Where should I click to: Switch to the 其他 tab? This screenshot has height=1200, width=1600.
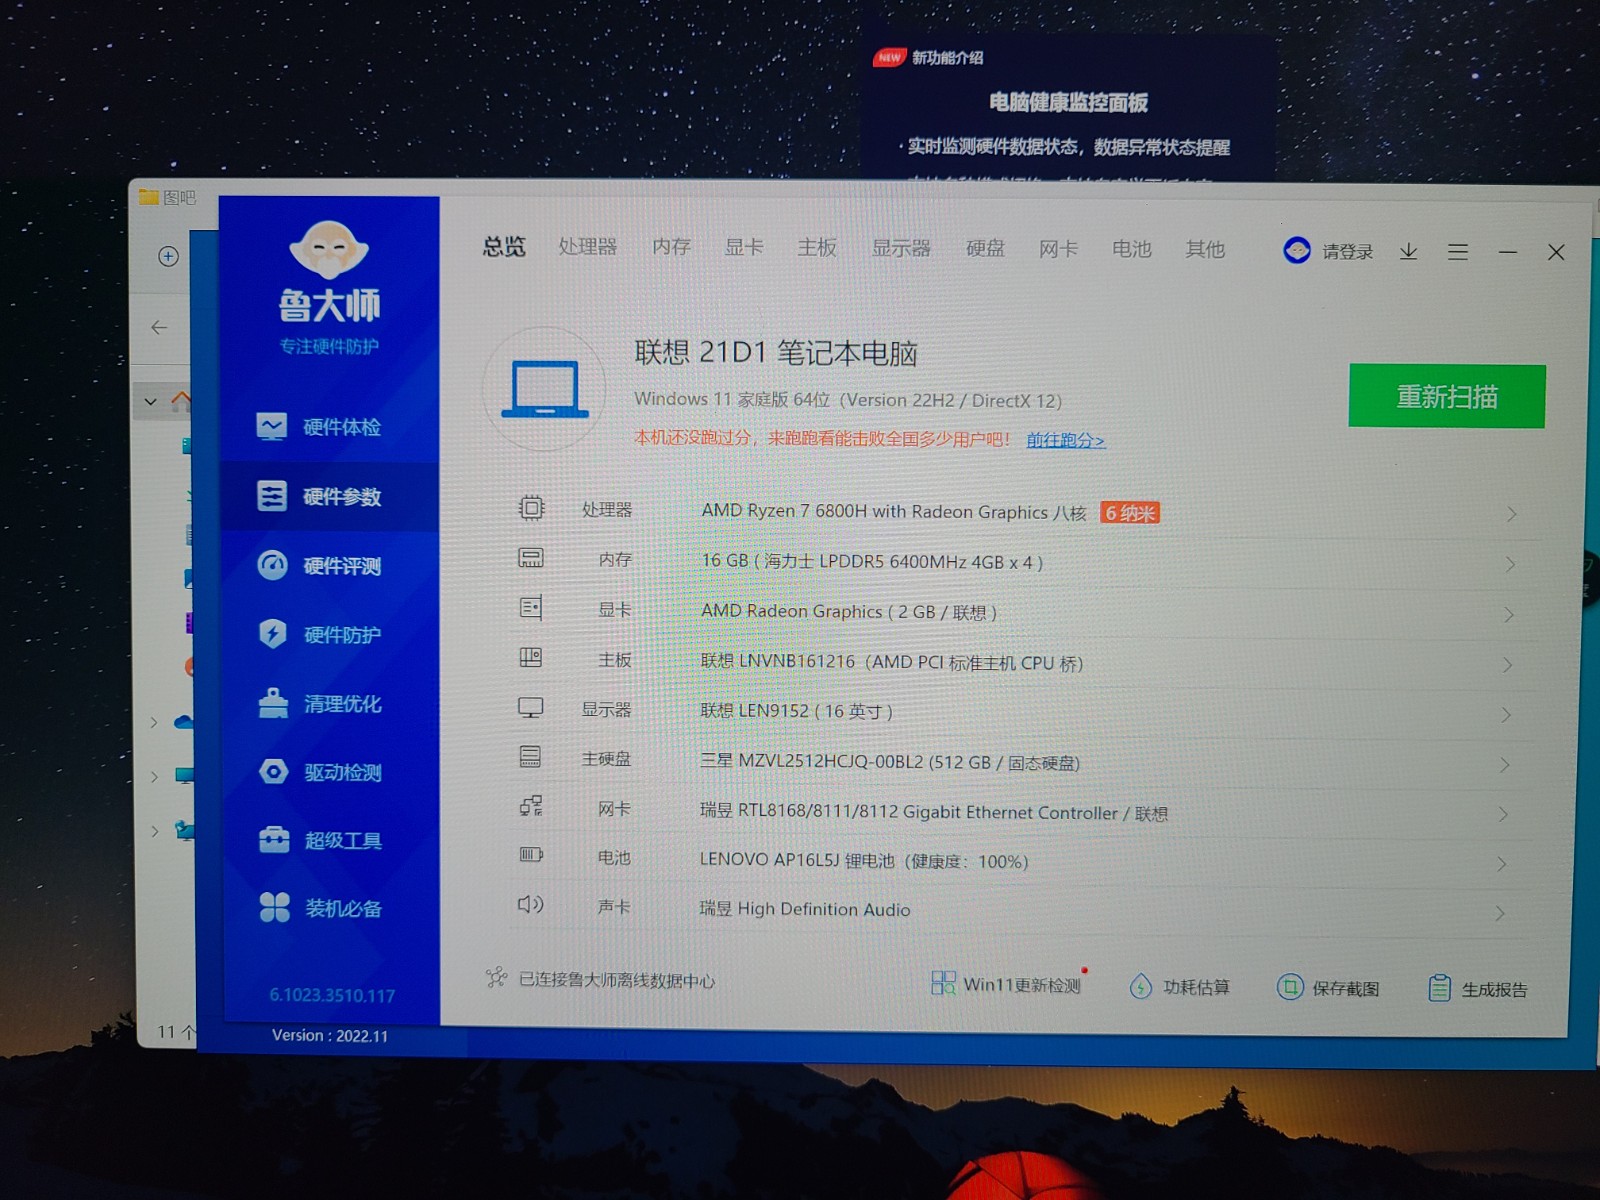(1205, 249)
